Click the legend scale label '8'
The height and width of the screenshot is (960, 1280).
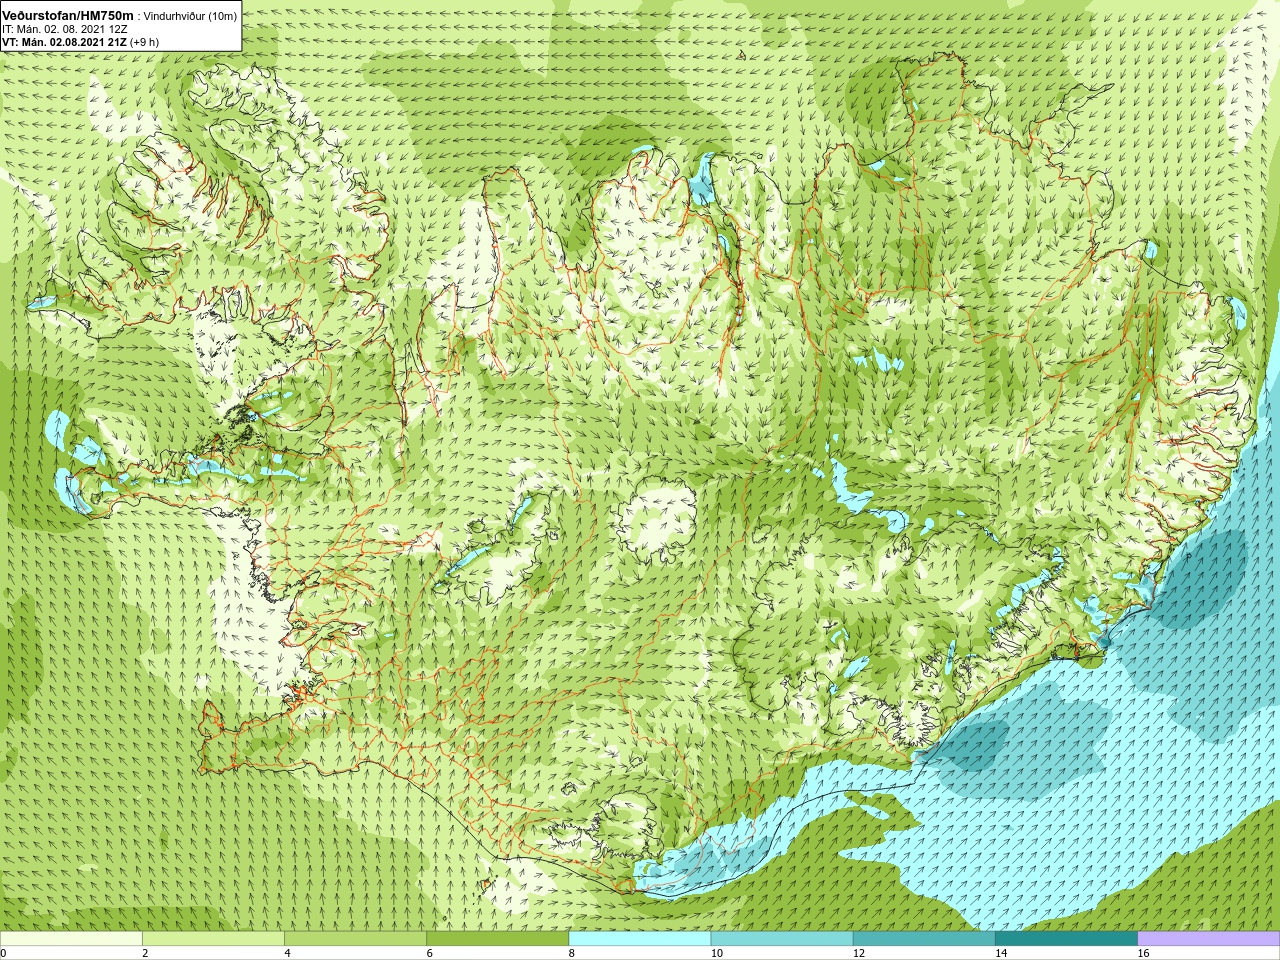point(572,954)
